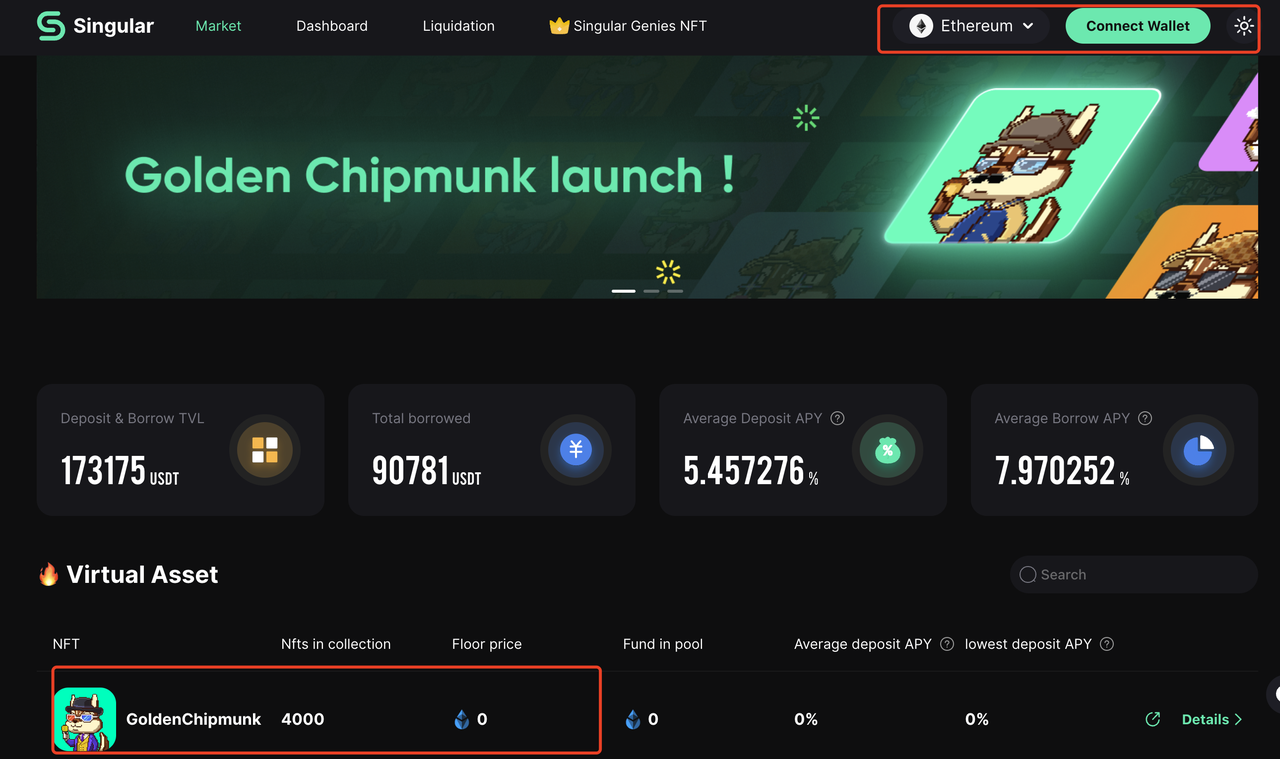The width and height of the screenshot is (1280, 759).
Task: Click the Average Borrow APY help icon
Action: (1146, 418)
